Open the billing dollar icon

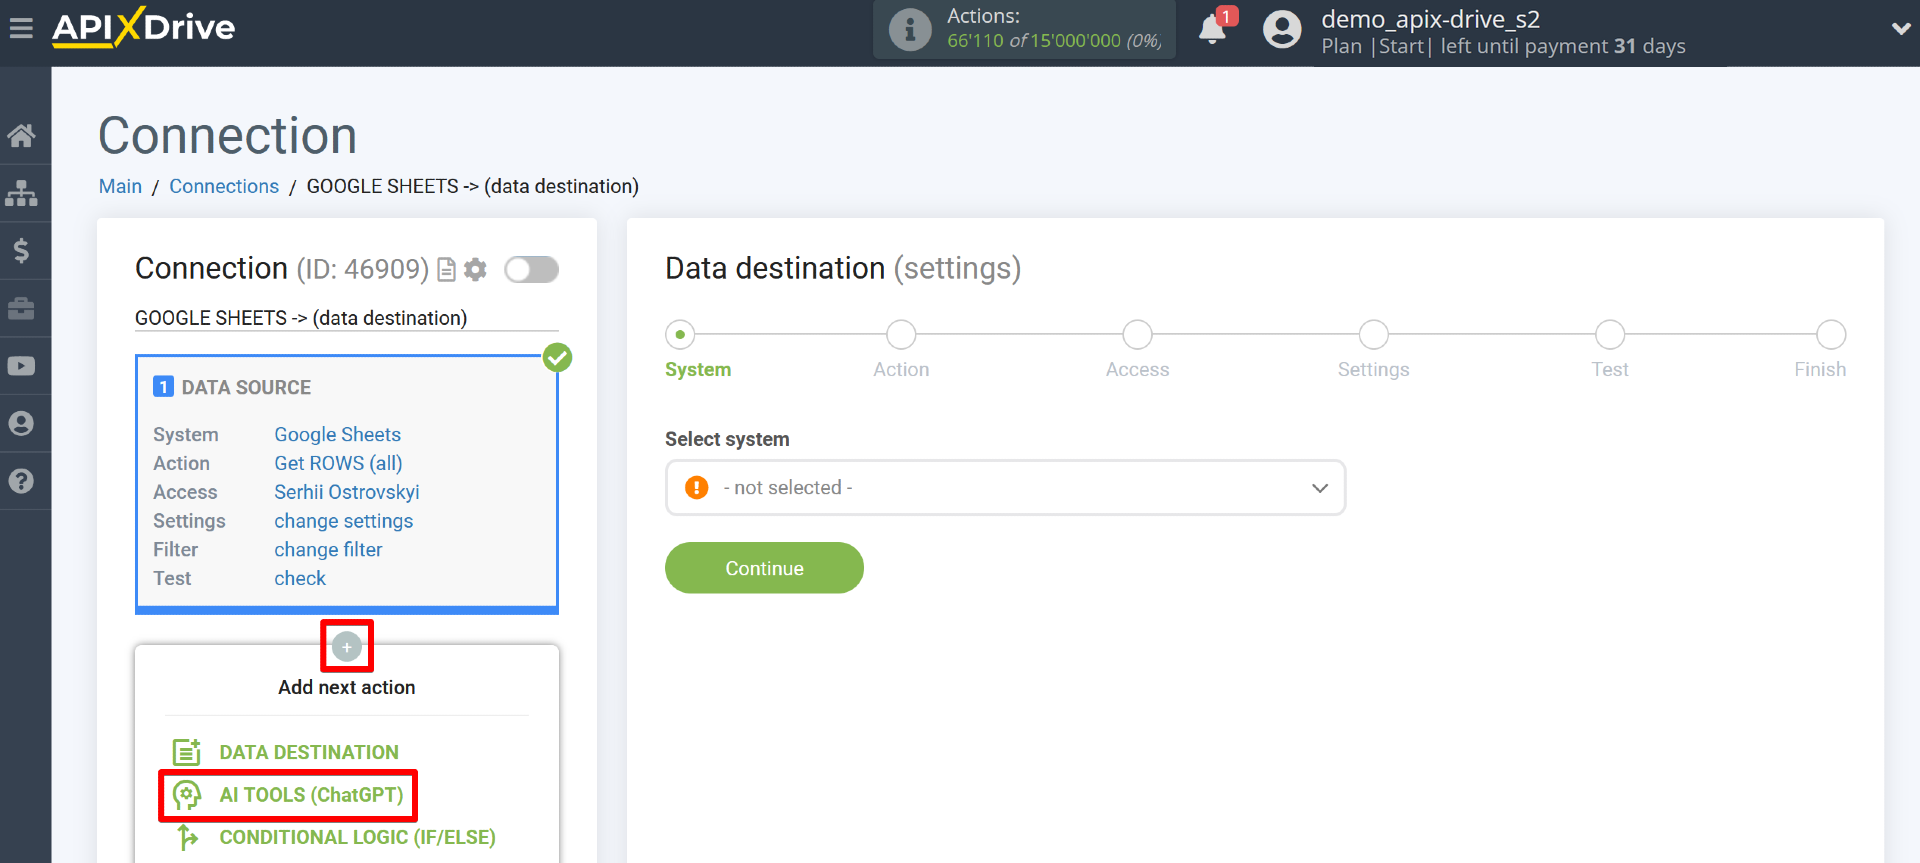point(21,250)
